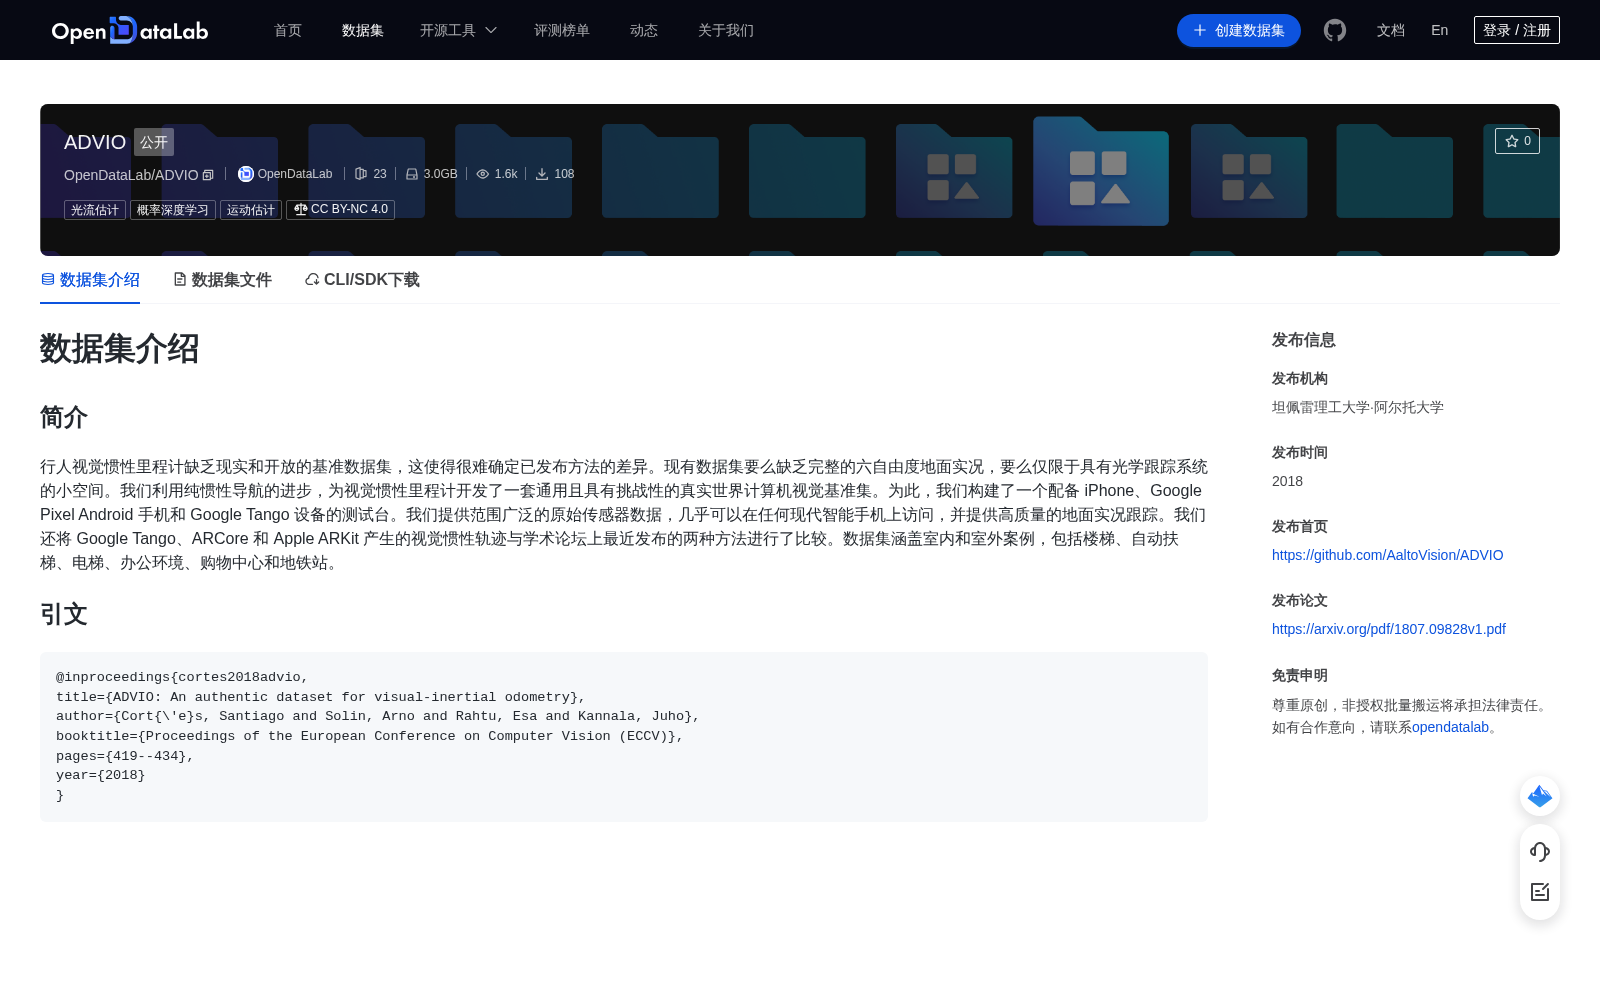
Task: Click the file count icon showing 23
Action: [x=361, y=174]
